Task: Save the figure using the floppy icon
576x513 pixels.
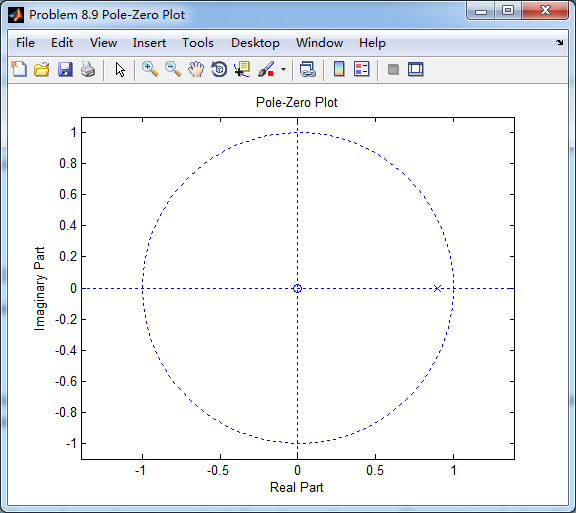Action: click(65, 69)
